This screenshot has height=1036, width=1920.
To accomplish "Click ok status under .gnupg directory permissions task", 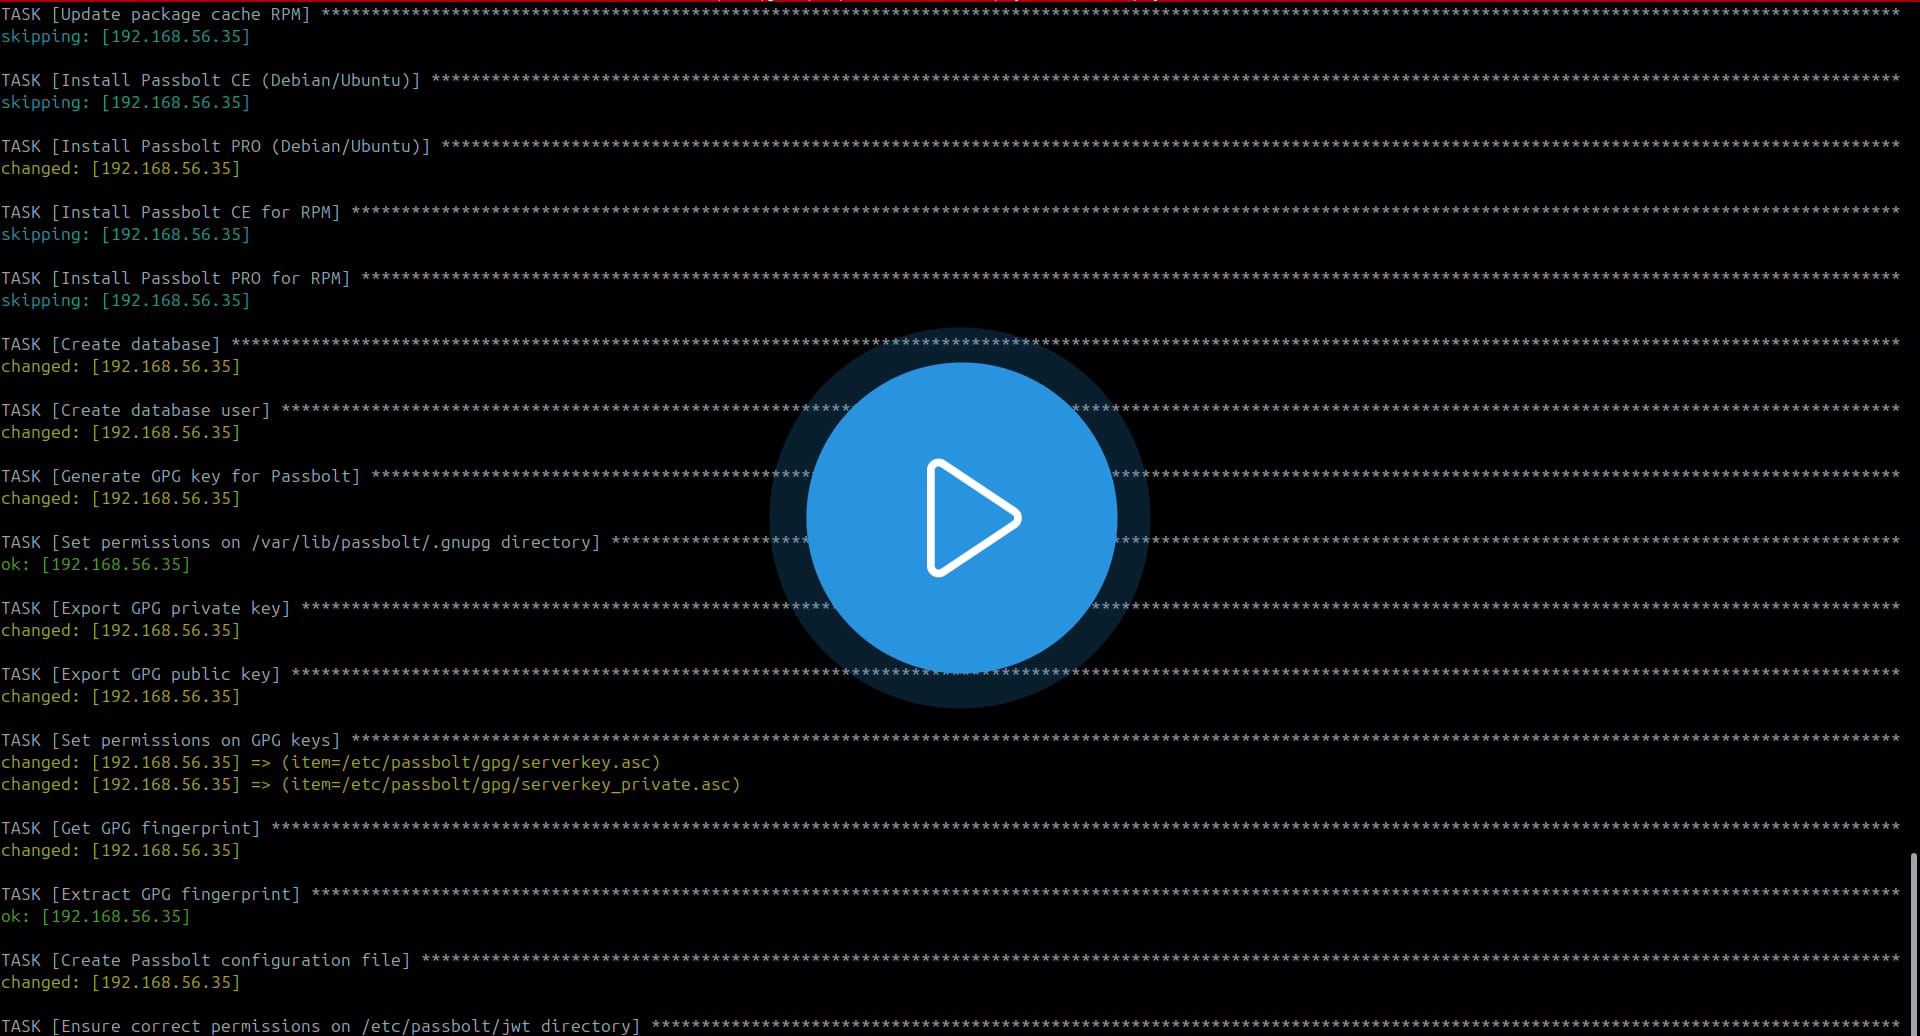I will point(96,564).
